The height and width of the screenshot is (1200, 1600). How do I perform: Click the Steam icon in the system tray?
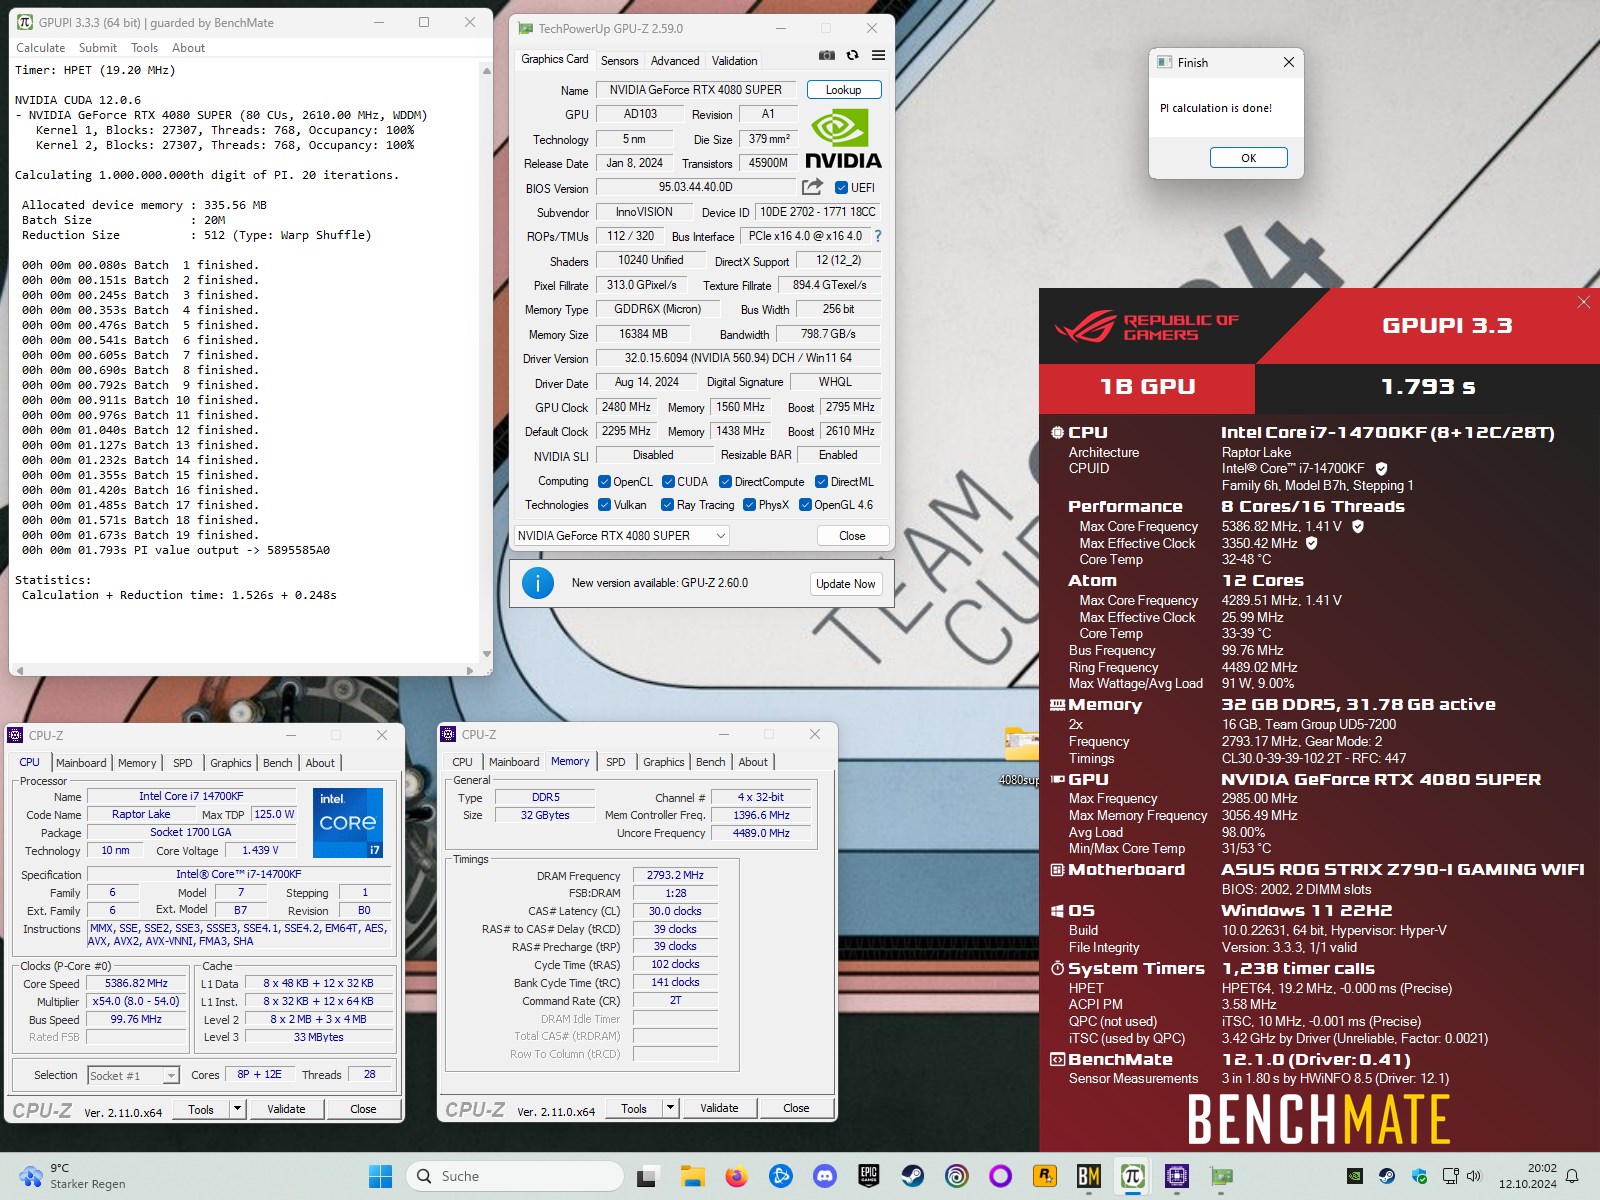point(1387,1176)
